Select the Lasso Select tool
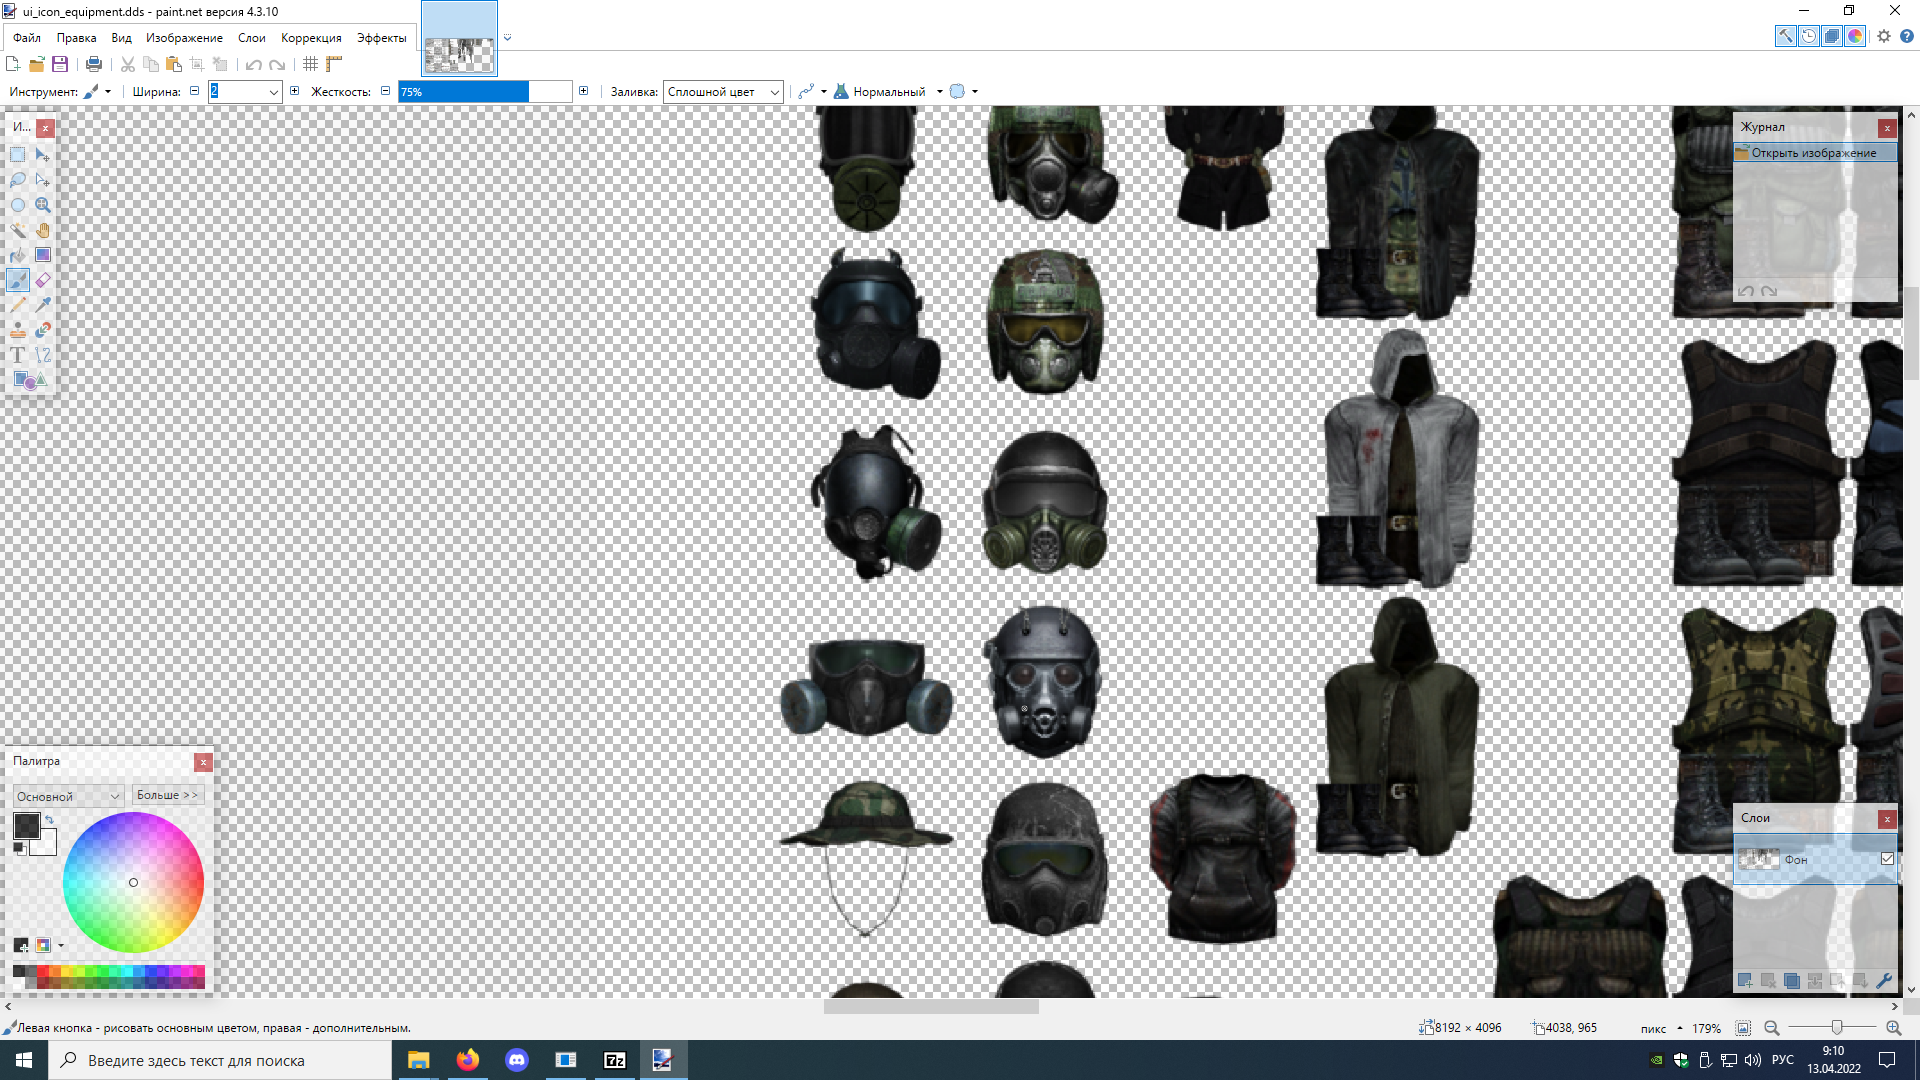 coord(18,180)
